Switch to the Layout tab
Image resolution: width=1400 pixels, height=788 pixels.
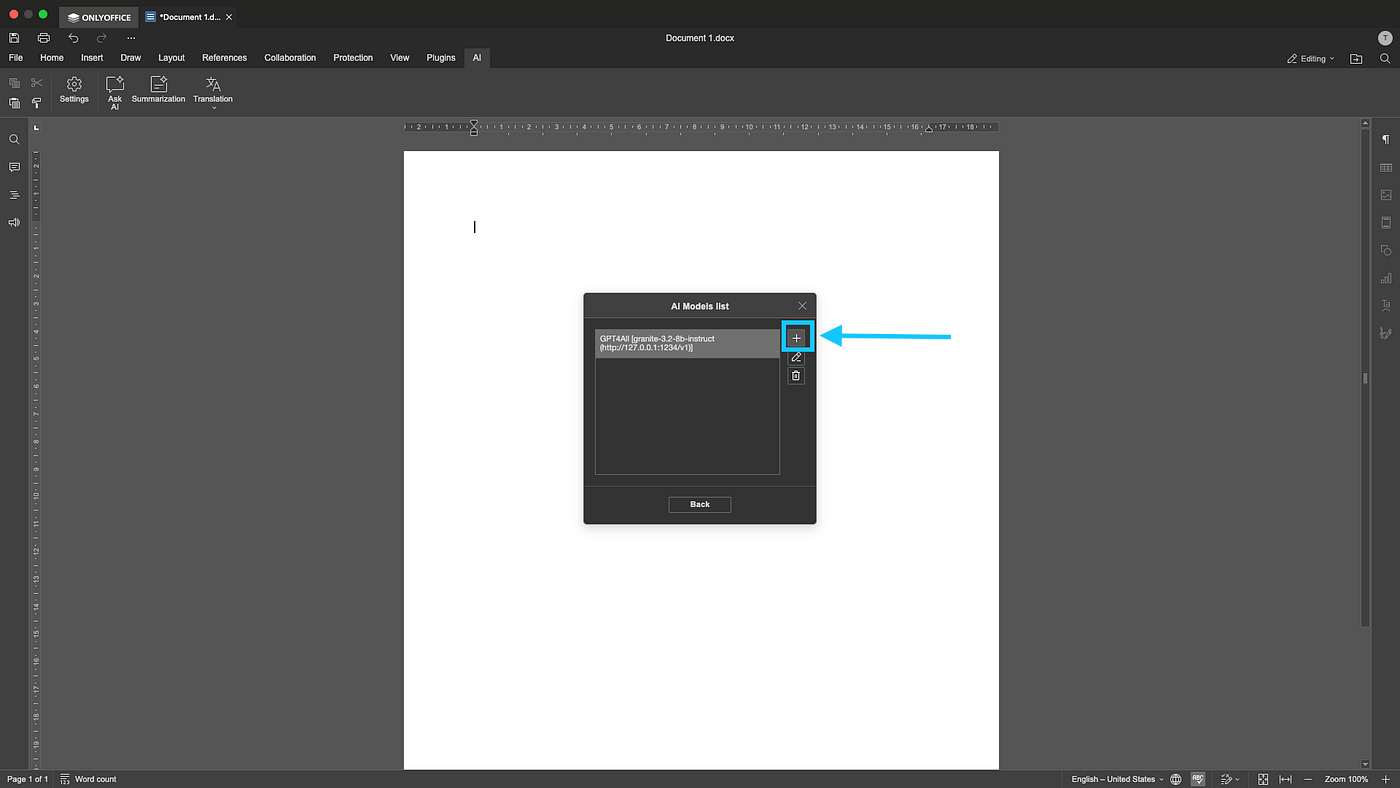pyautogui.click(x=172, y=58)
